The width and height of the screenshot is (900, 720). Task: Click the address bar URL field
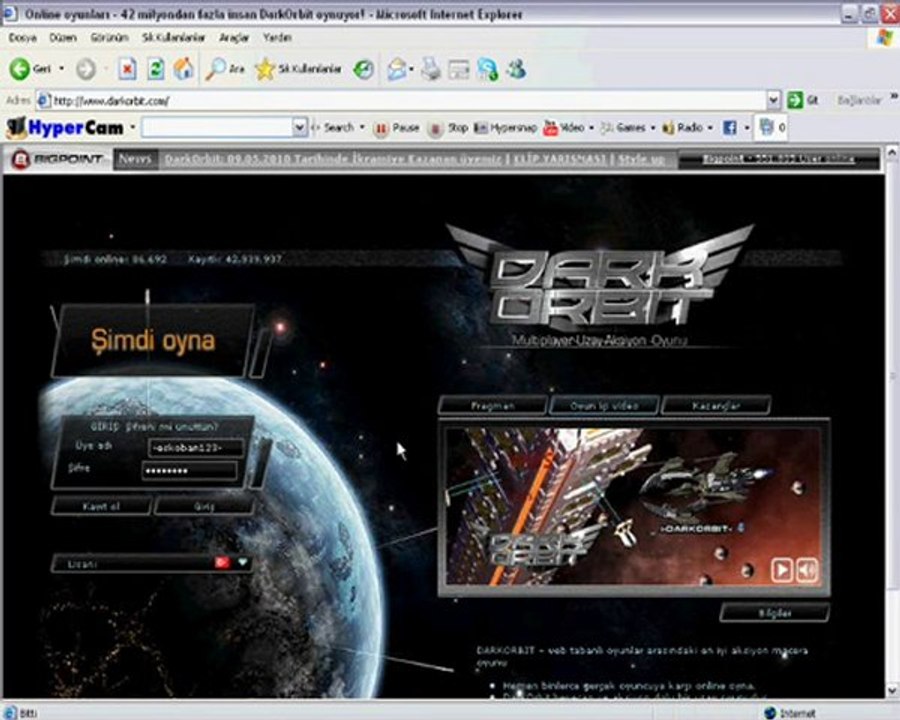[x=401, y=100]
